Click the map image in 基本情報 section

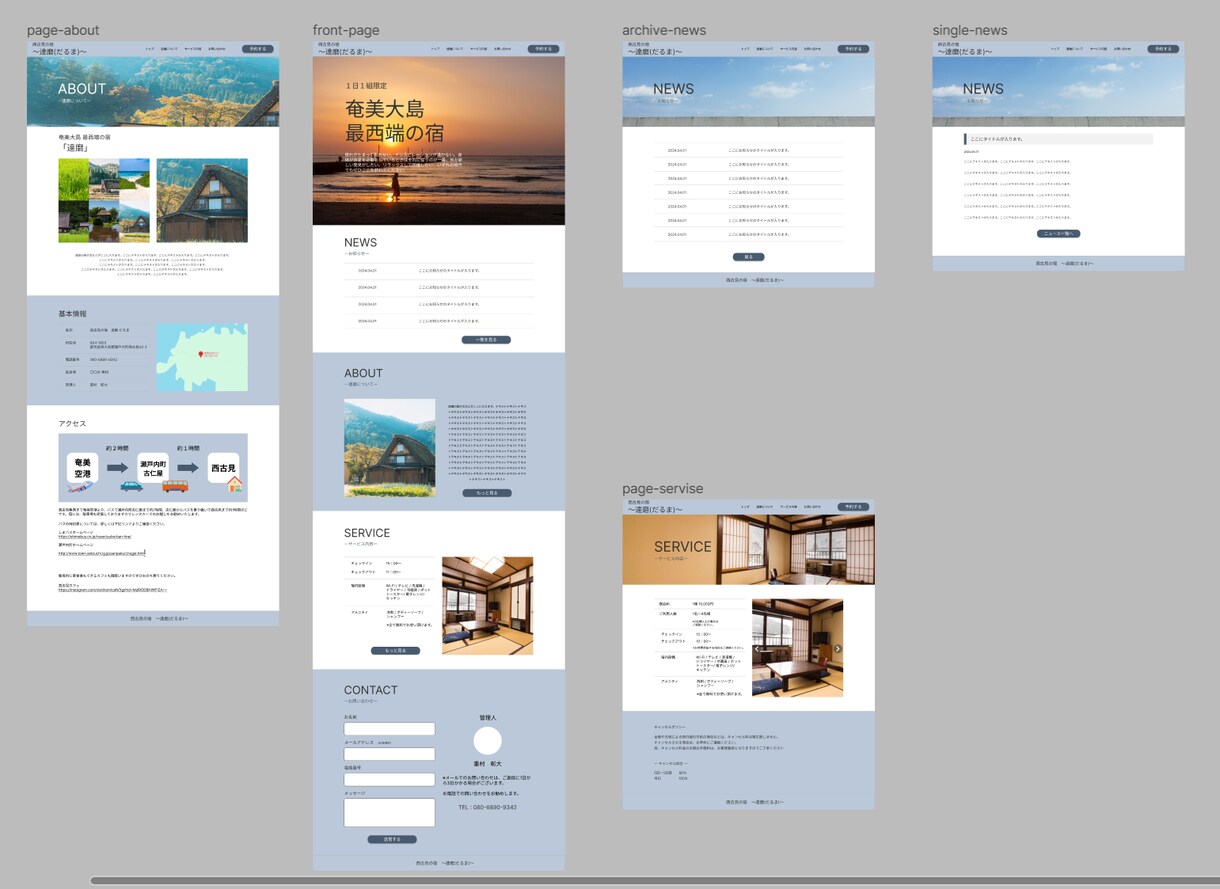click(x=202, y=357)
